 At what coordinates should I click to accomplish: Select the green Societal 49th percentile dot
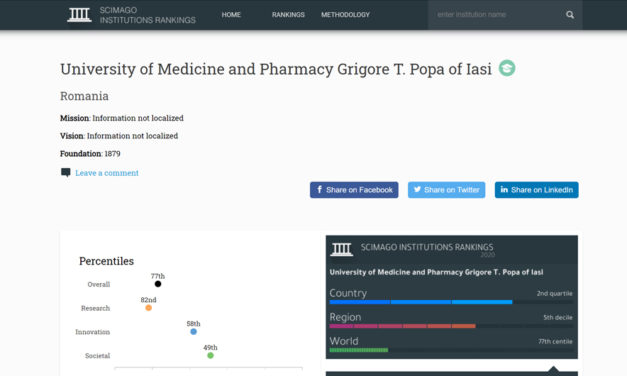tap(210, 355)
